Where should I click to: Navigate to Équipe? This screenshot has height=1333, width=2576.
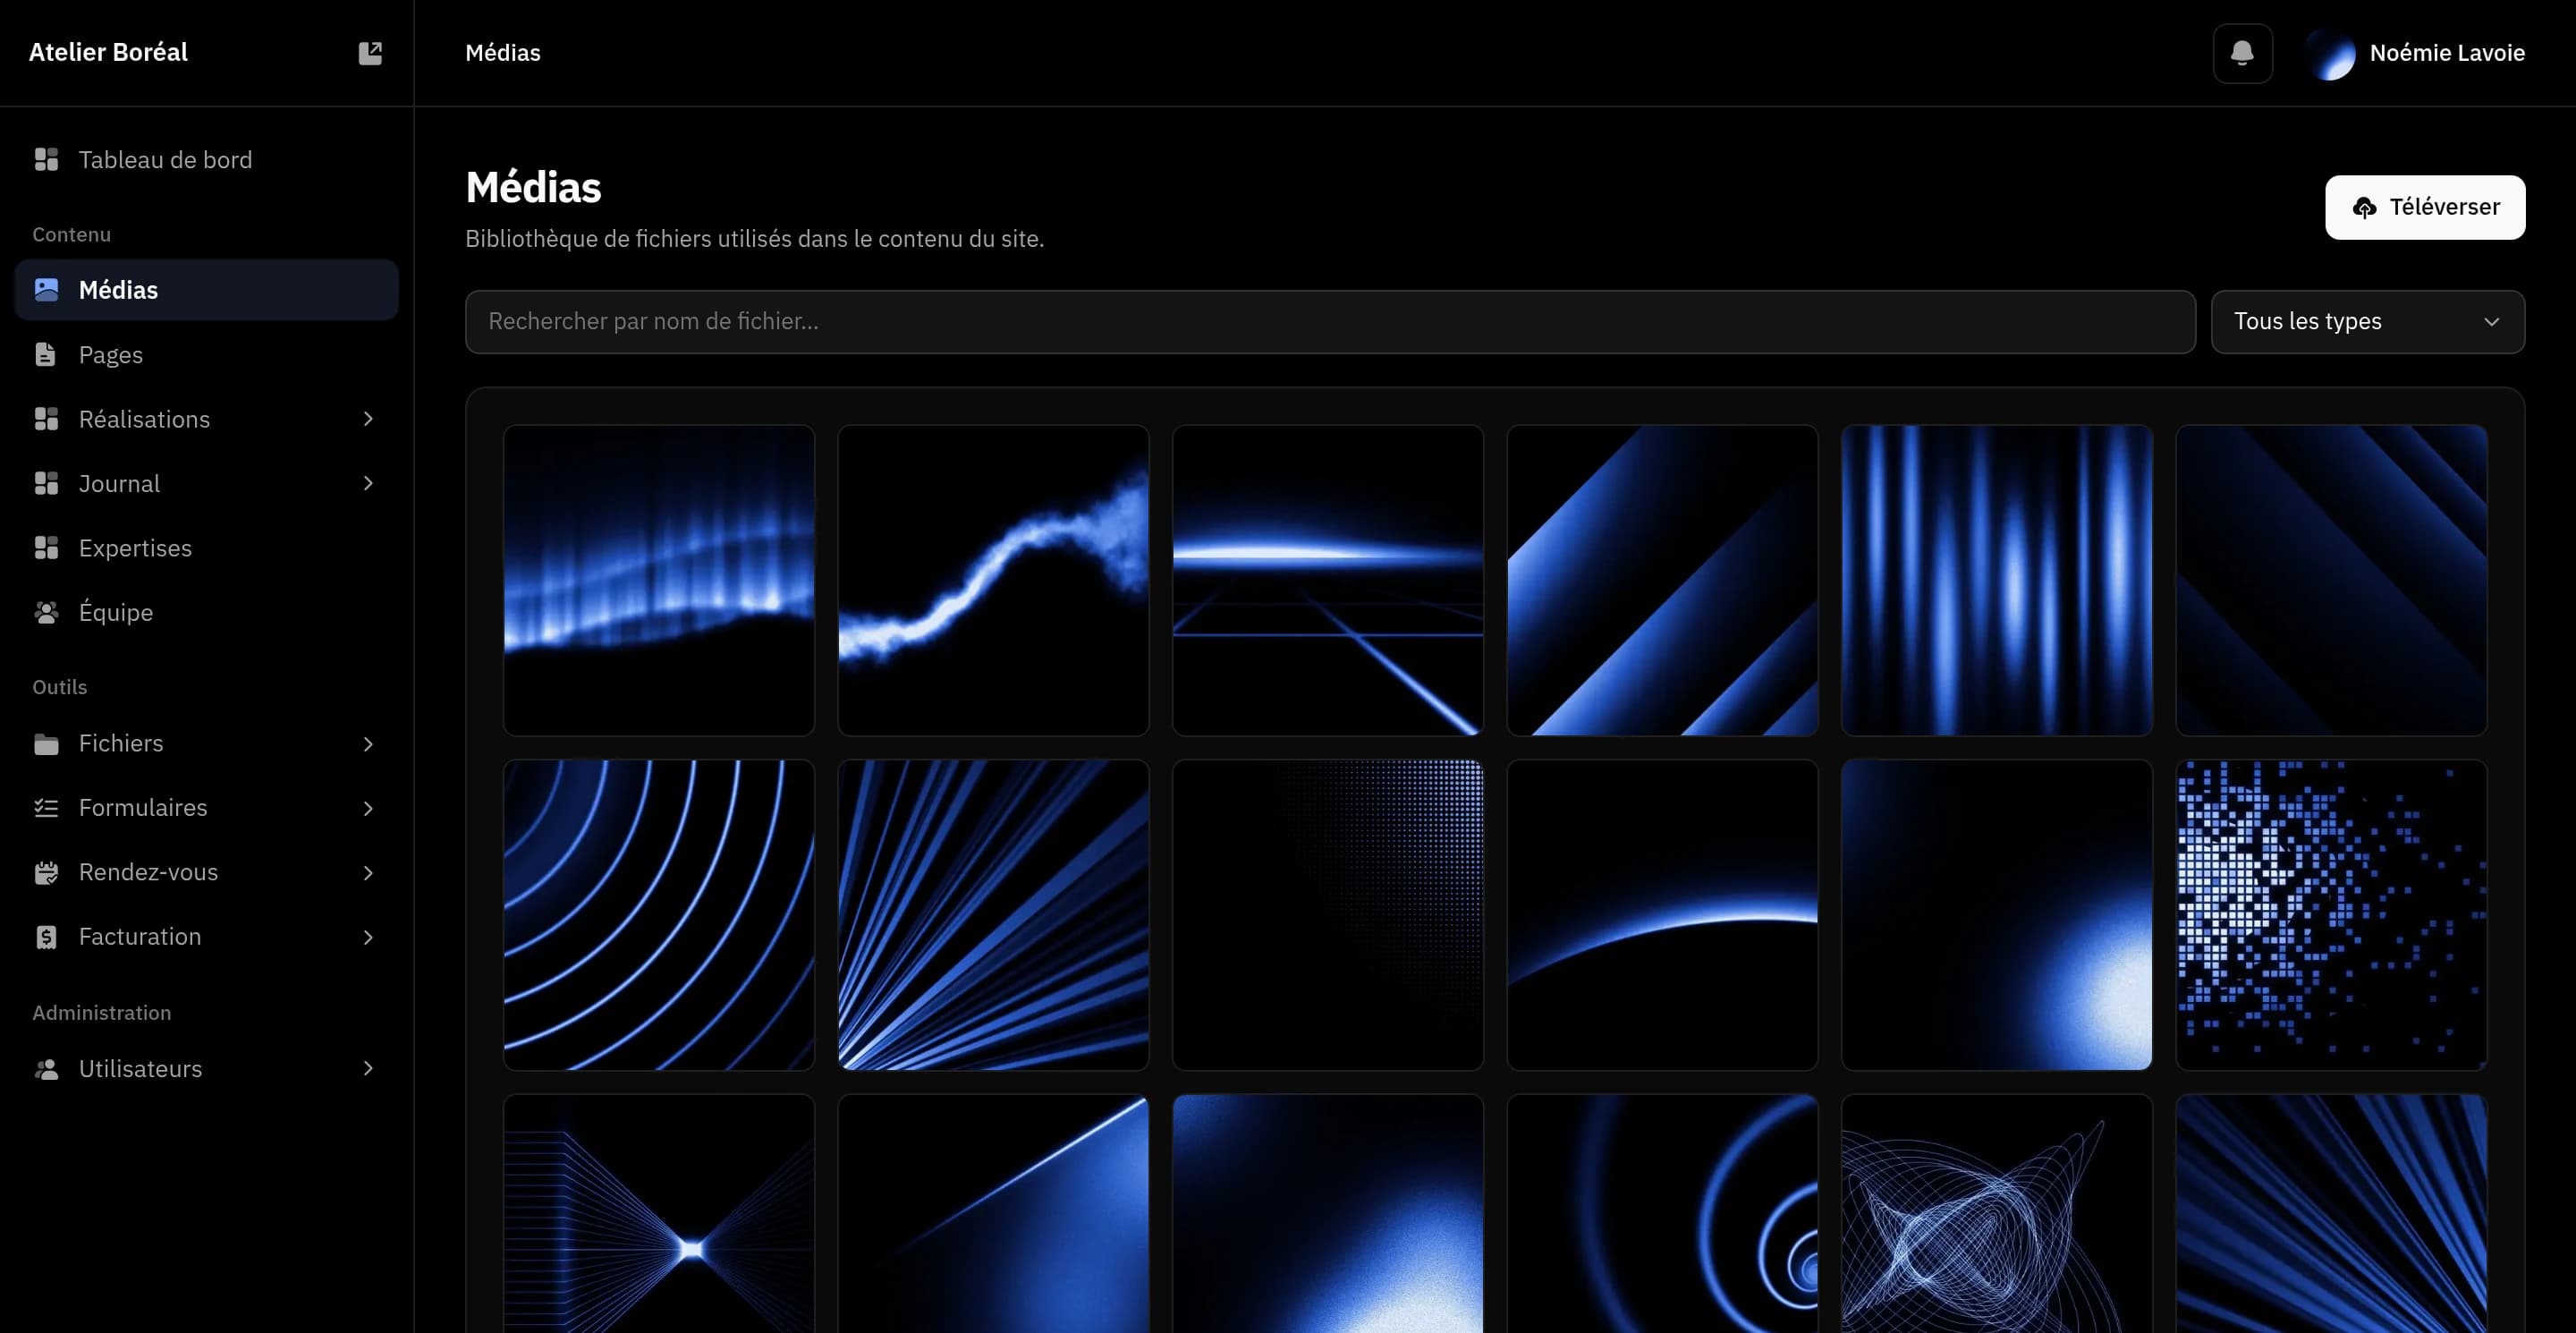[x=206, y=613]
